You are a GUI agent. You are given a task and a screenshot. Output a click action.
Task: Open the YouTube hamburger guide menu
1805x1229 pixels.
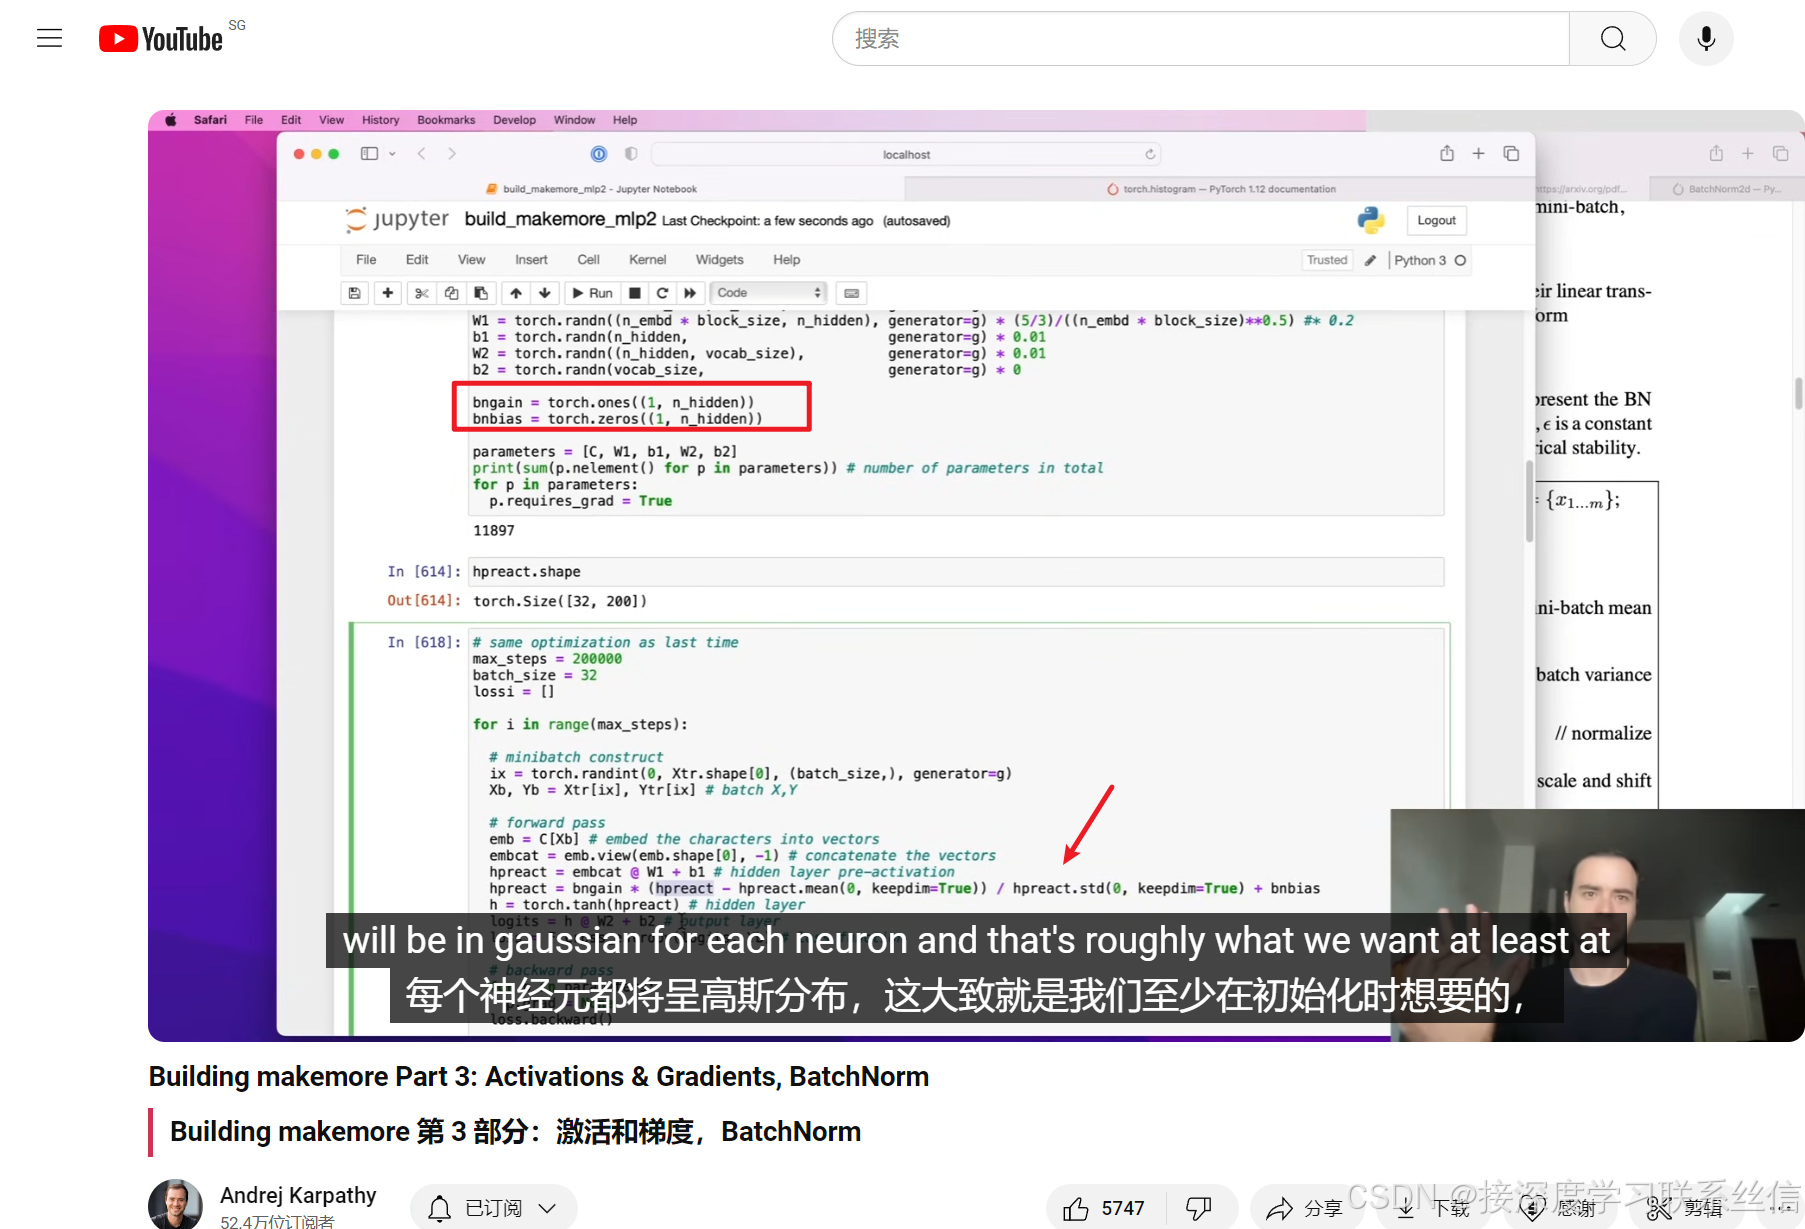49,39
